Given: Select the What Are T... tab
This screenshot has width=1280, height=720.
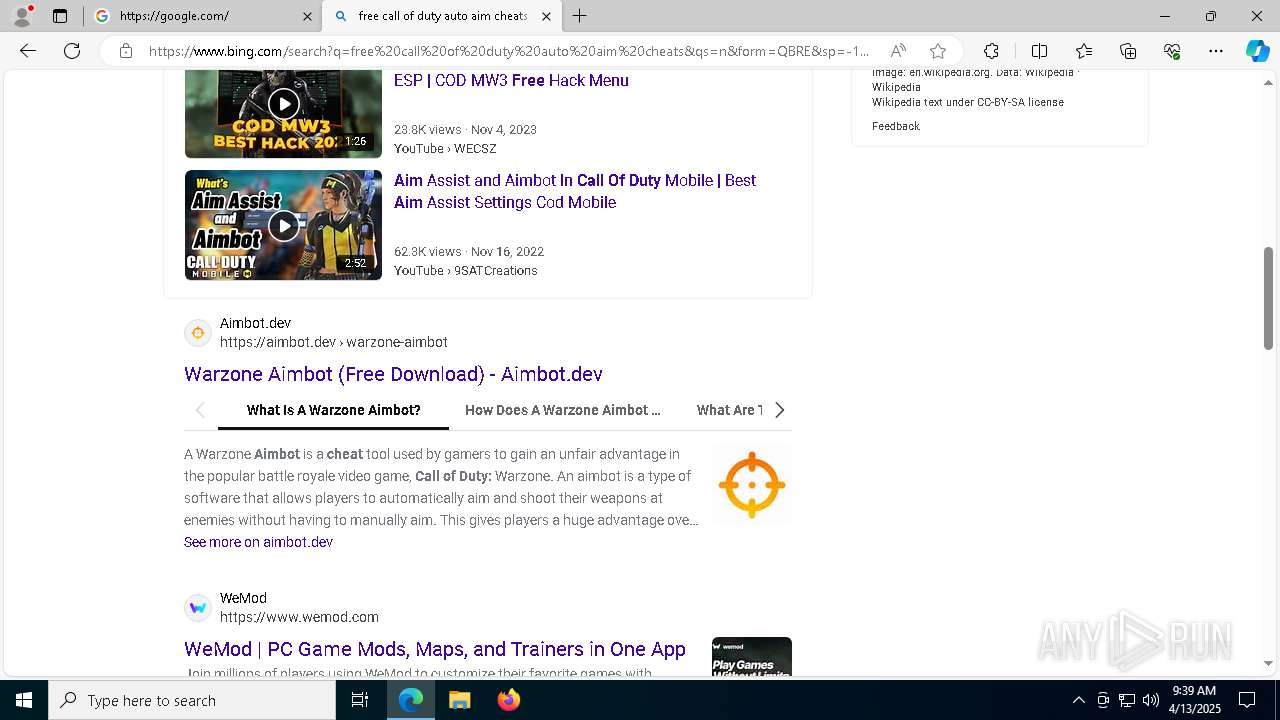Looking at the screenshot, I should pos(730,410).
